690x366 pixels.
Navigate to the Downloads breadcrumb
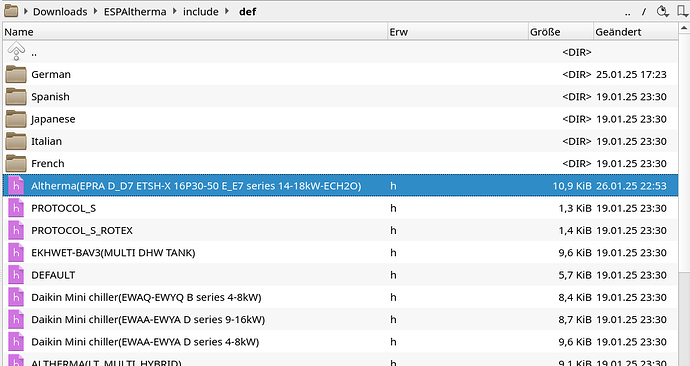pos(60,12)
